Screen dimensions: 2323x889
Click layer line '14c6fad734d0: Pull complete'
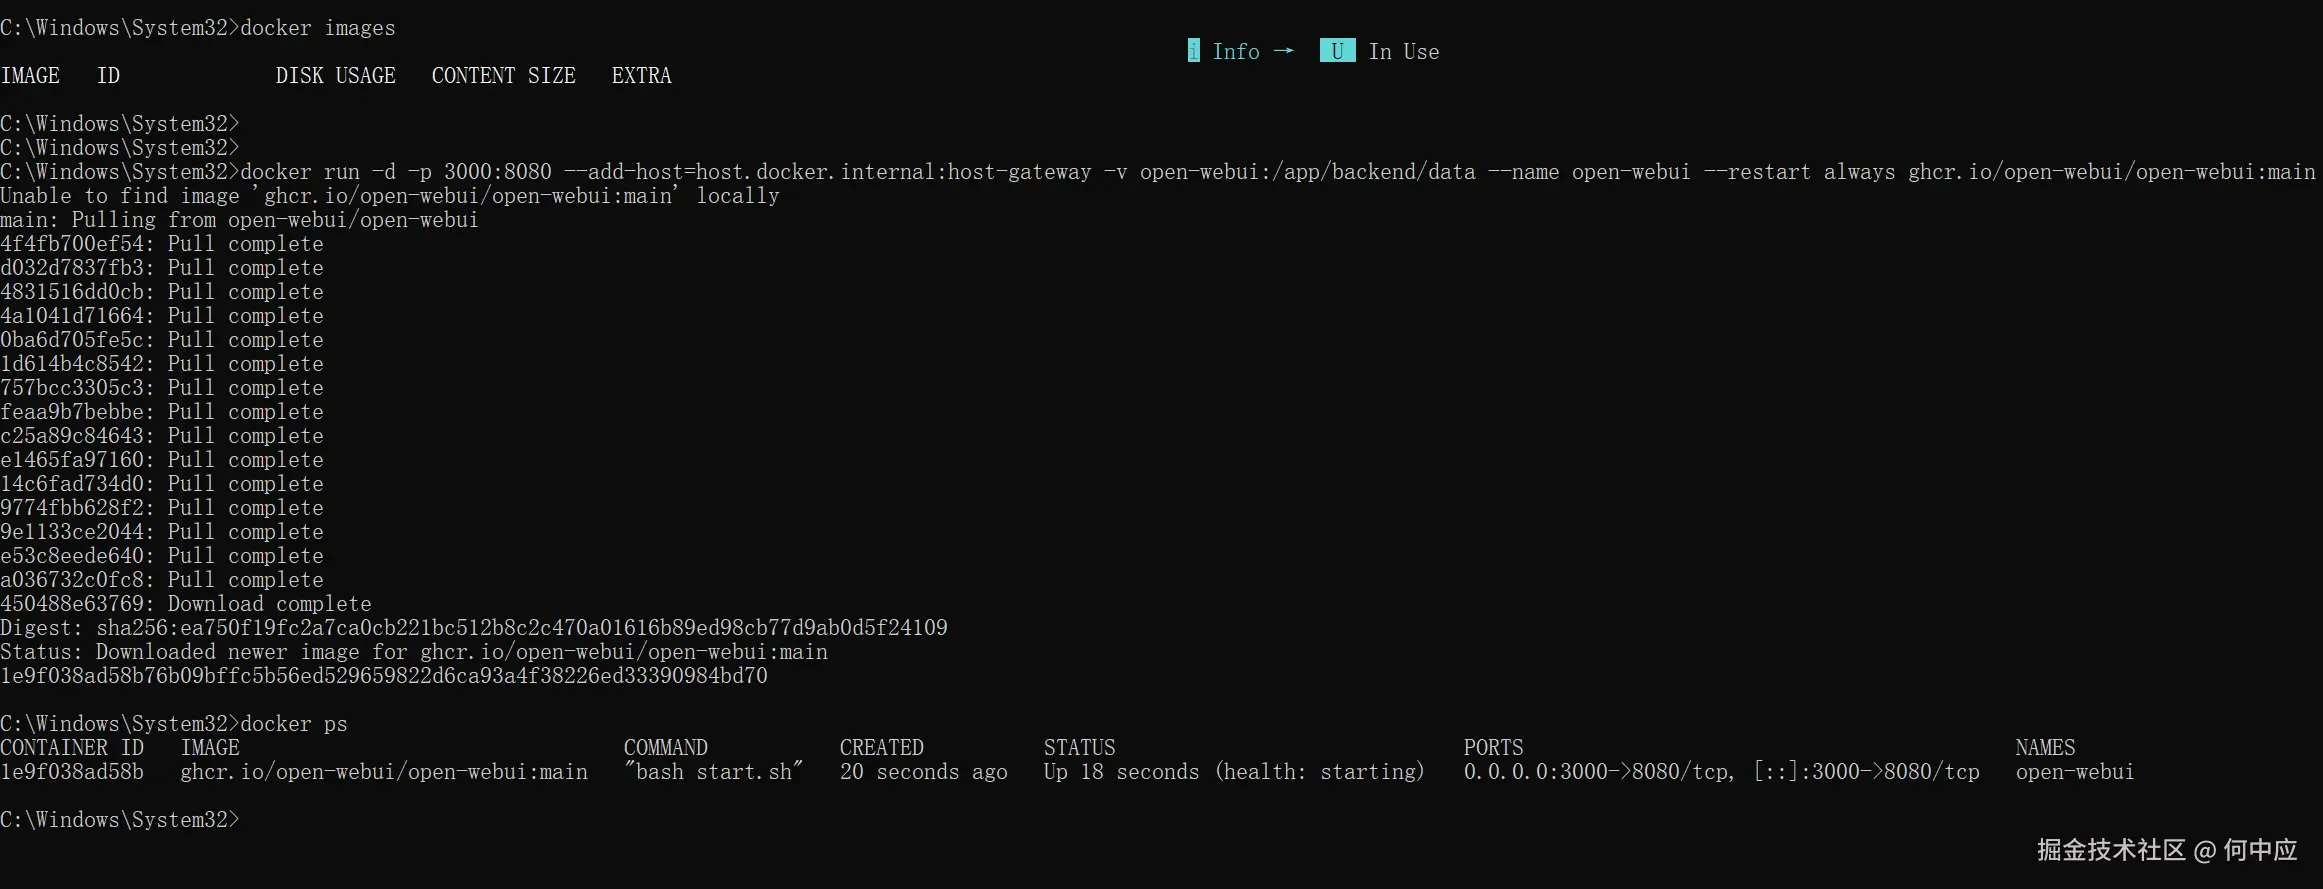pos(162,484)
